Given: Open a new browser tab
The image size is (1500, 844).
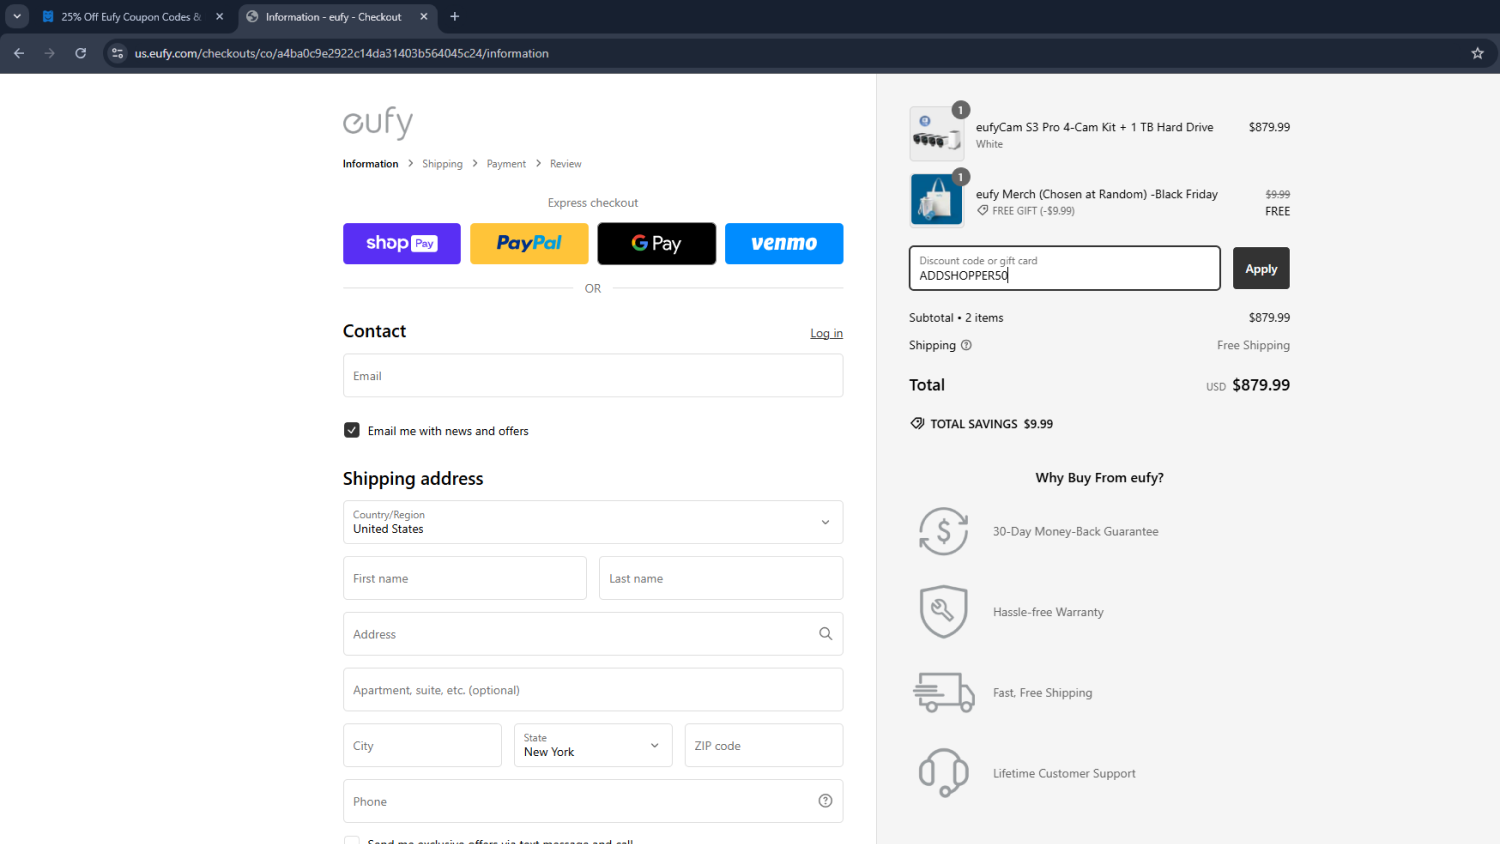Looking at the screenshot, I should [x=455, y=17].
